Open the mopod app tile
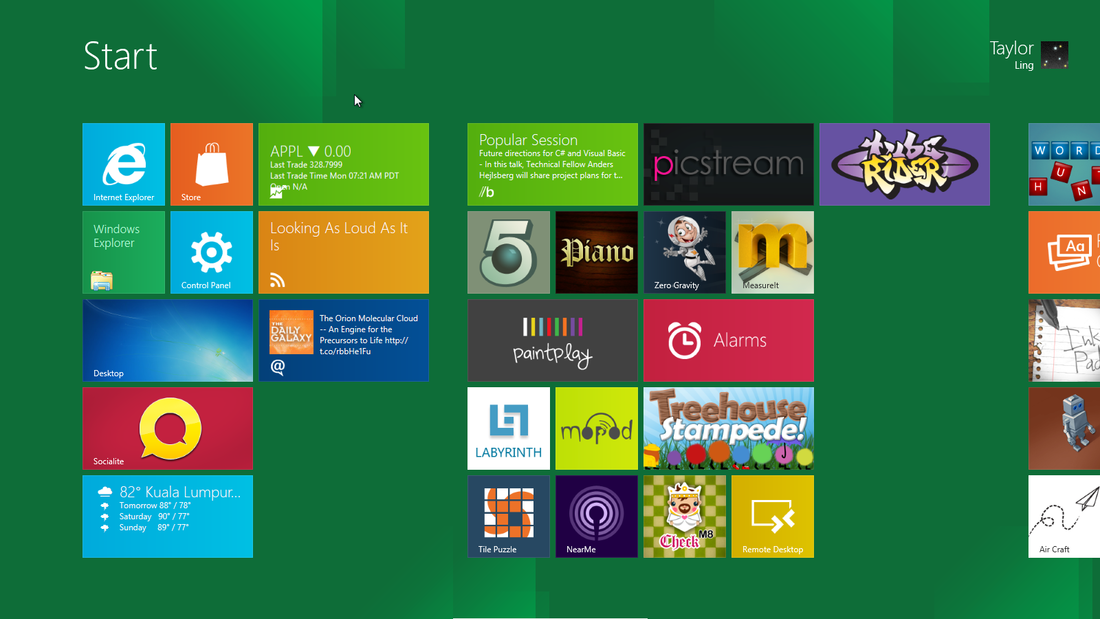The image size is (1100, 619). tap(596, 428)
